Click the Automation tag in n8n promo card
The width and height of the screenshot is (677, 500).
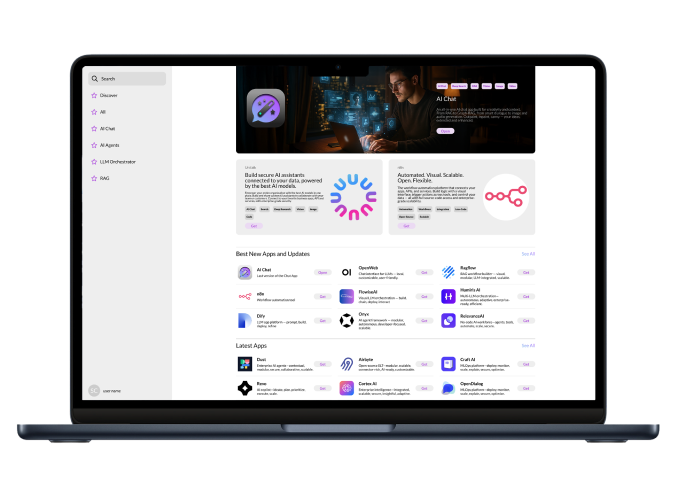[x=405, y=209]
